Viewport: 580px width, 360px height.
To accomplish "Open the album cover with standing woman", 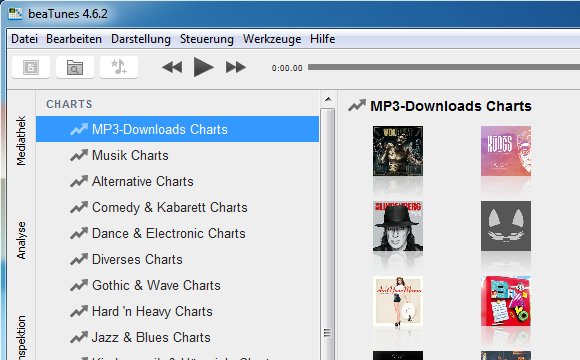I will [x=398, y=301].
